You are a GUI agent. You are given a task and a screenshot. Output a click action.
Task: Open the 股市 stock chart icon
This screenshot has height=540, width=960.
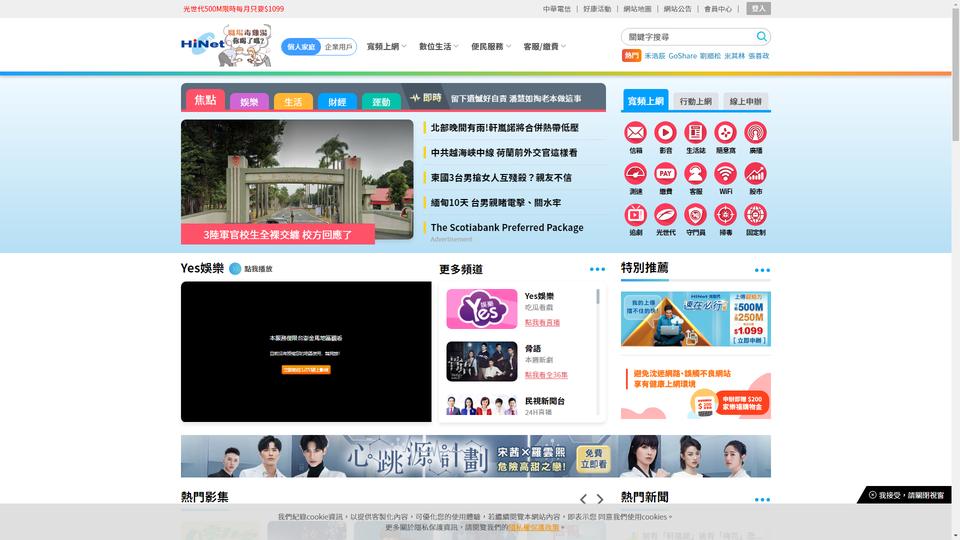point(756,174)
